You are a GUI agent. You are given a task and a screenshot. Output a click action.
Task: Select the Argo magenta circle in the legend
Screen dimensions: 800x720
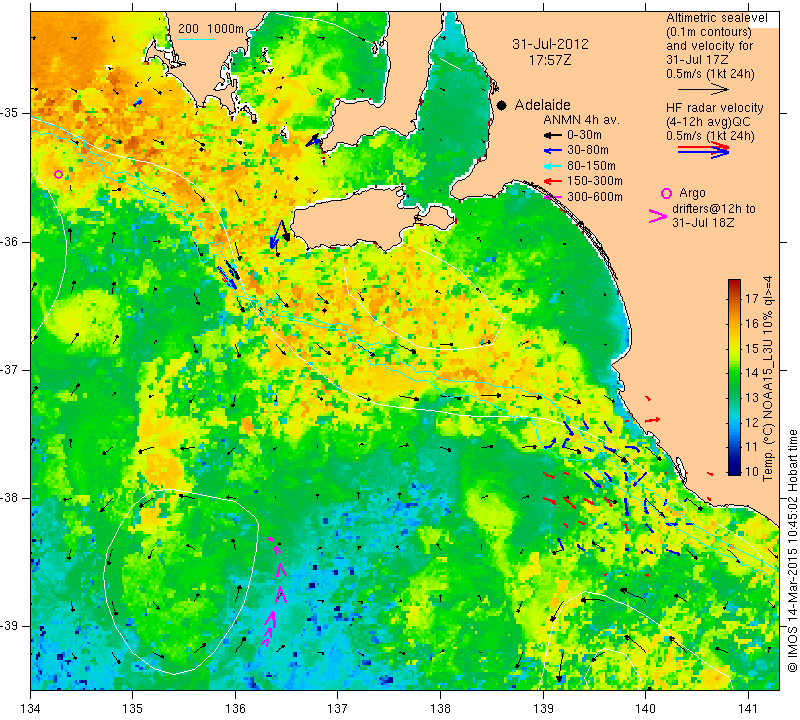click(666, 193)
